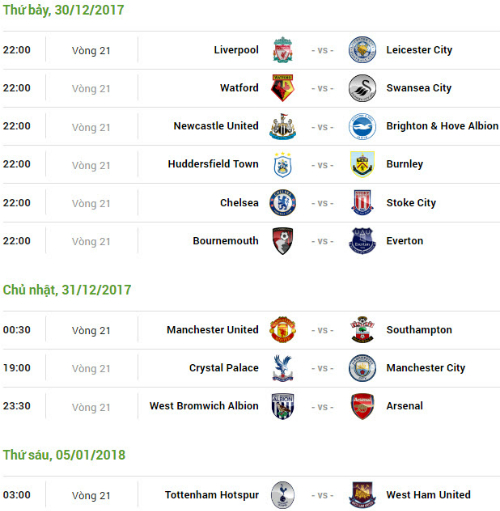Click the Thứ bảy, 30/12/2017 date heading
500x511 pixels.
tap(63, 10)
